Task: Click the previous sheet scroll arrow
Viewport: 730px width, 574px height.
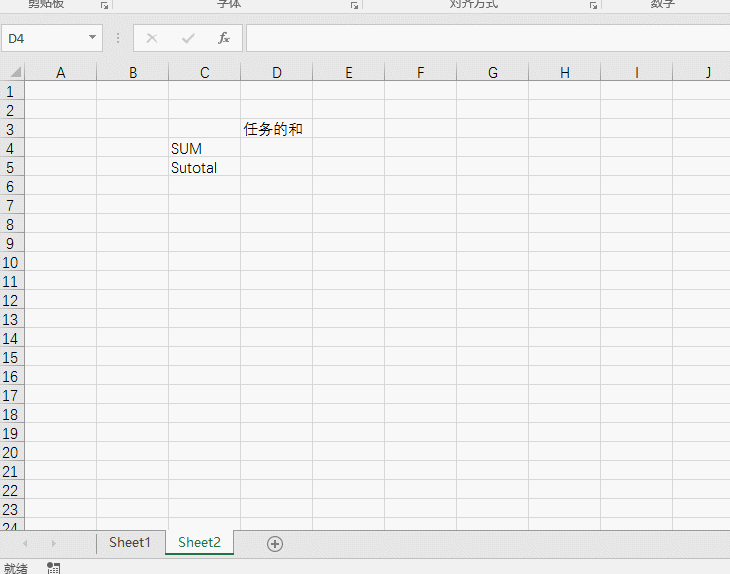Action: (25, 543)
